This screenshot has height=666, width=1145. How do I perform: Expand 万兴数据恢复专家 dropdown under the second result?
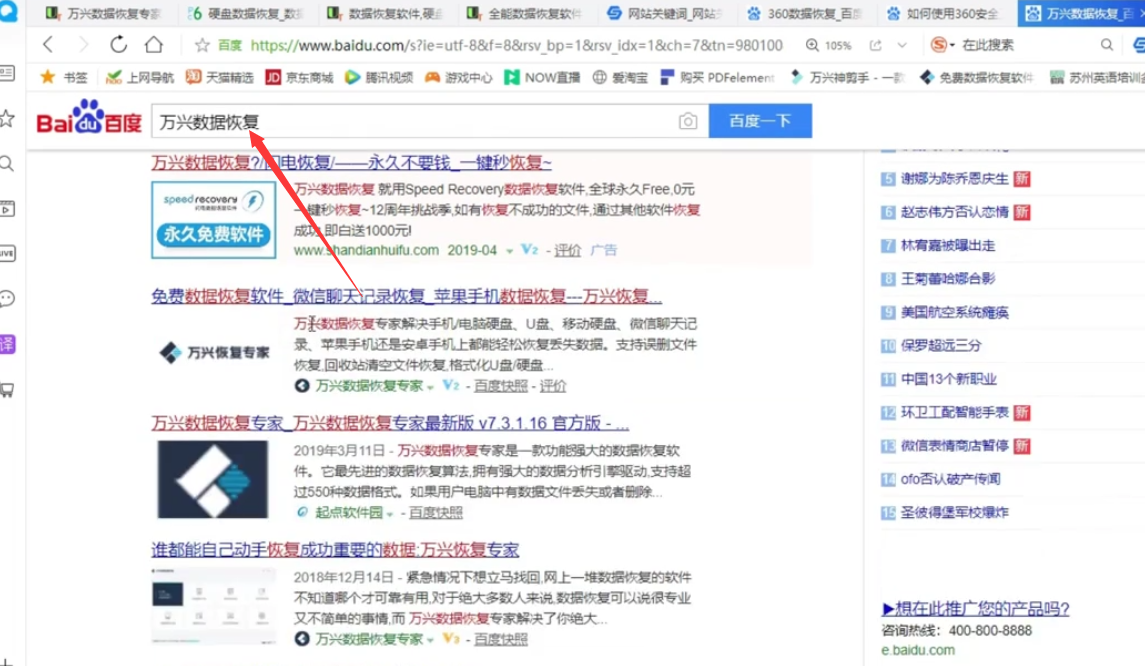click(431, 386)
